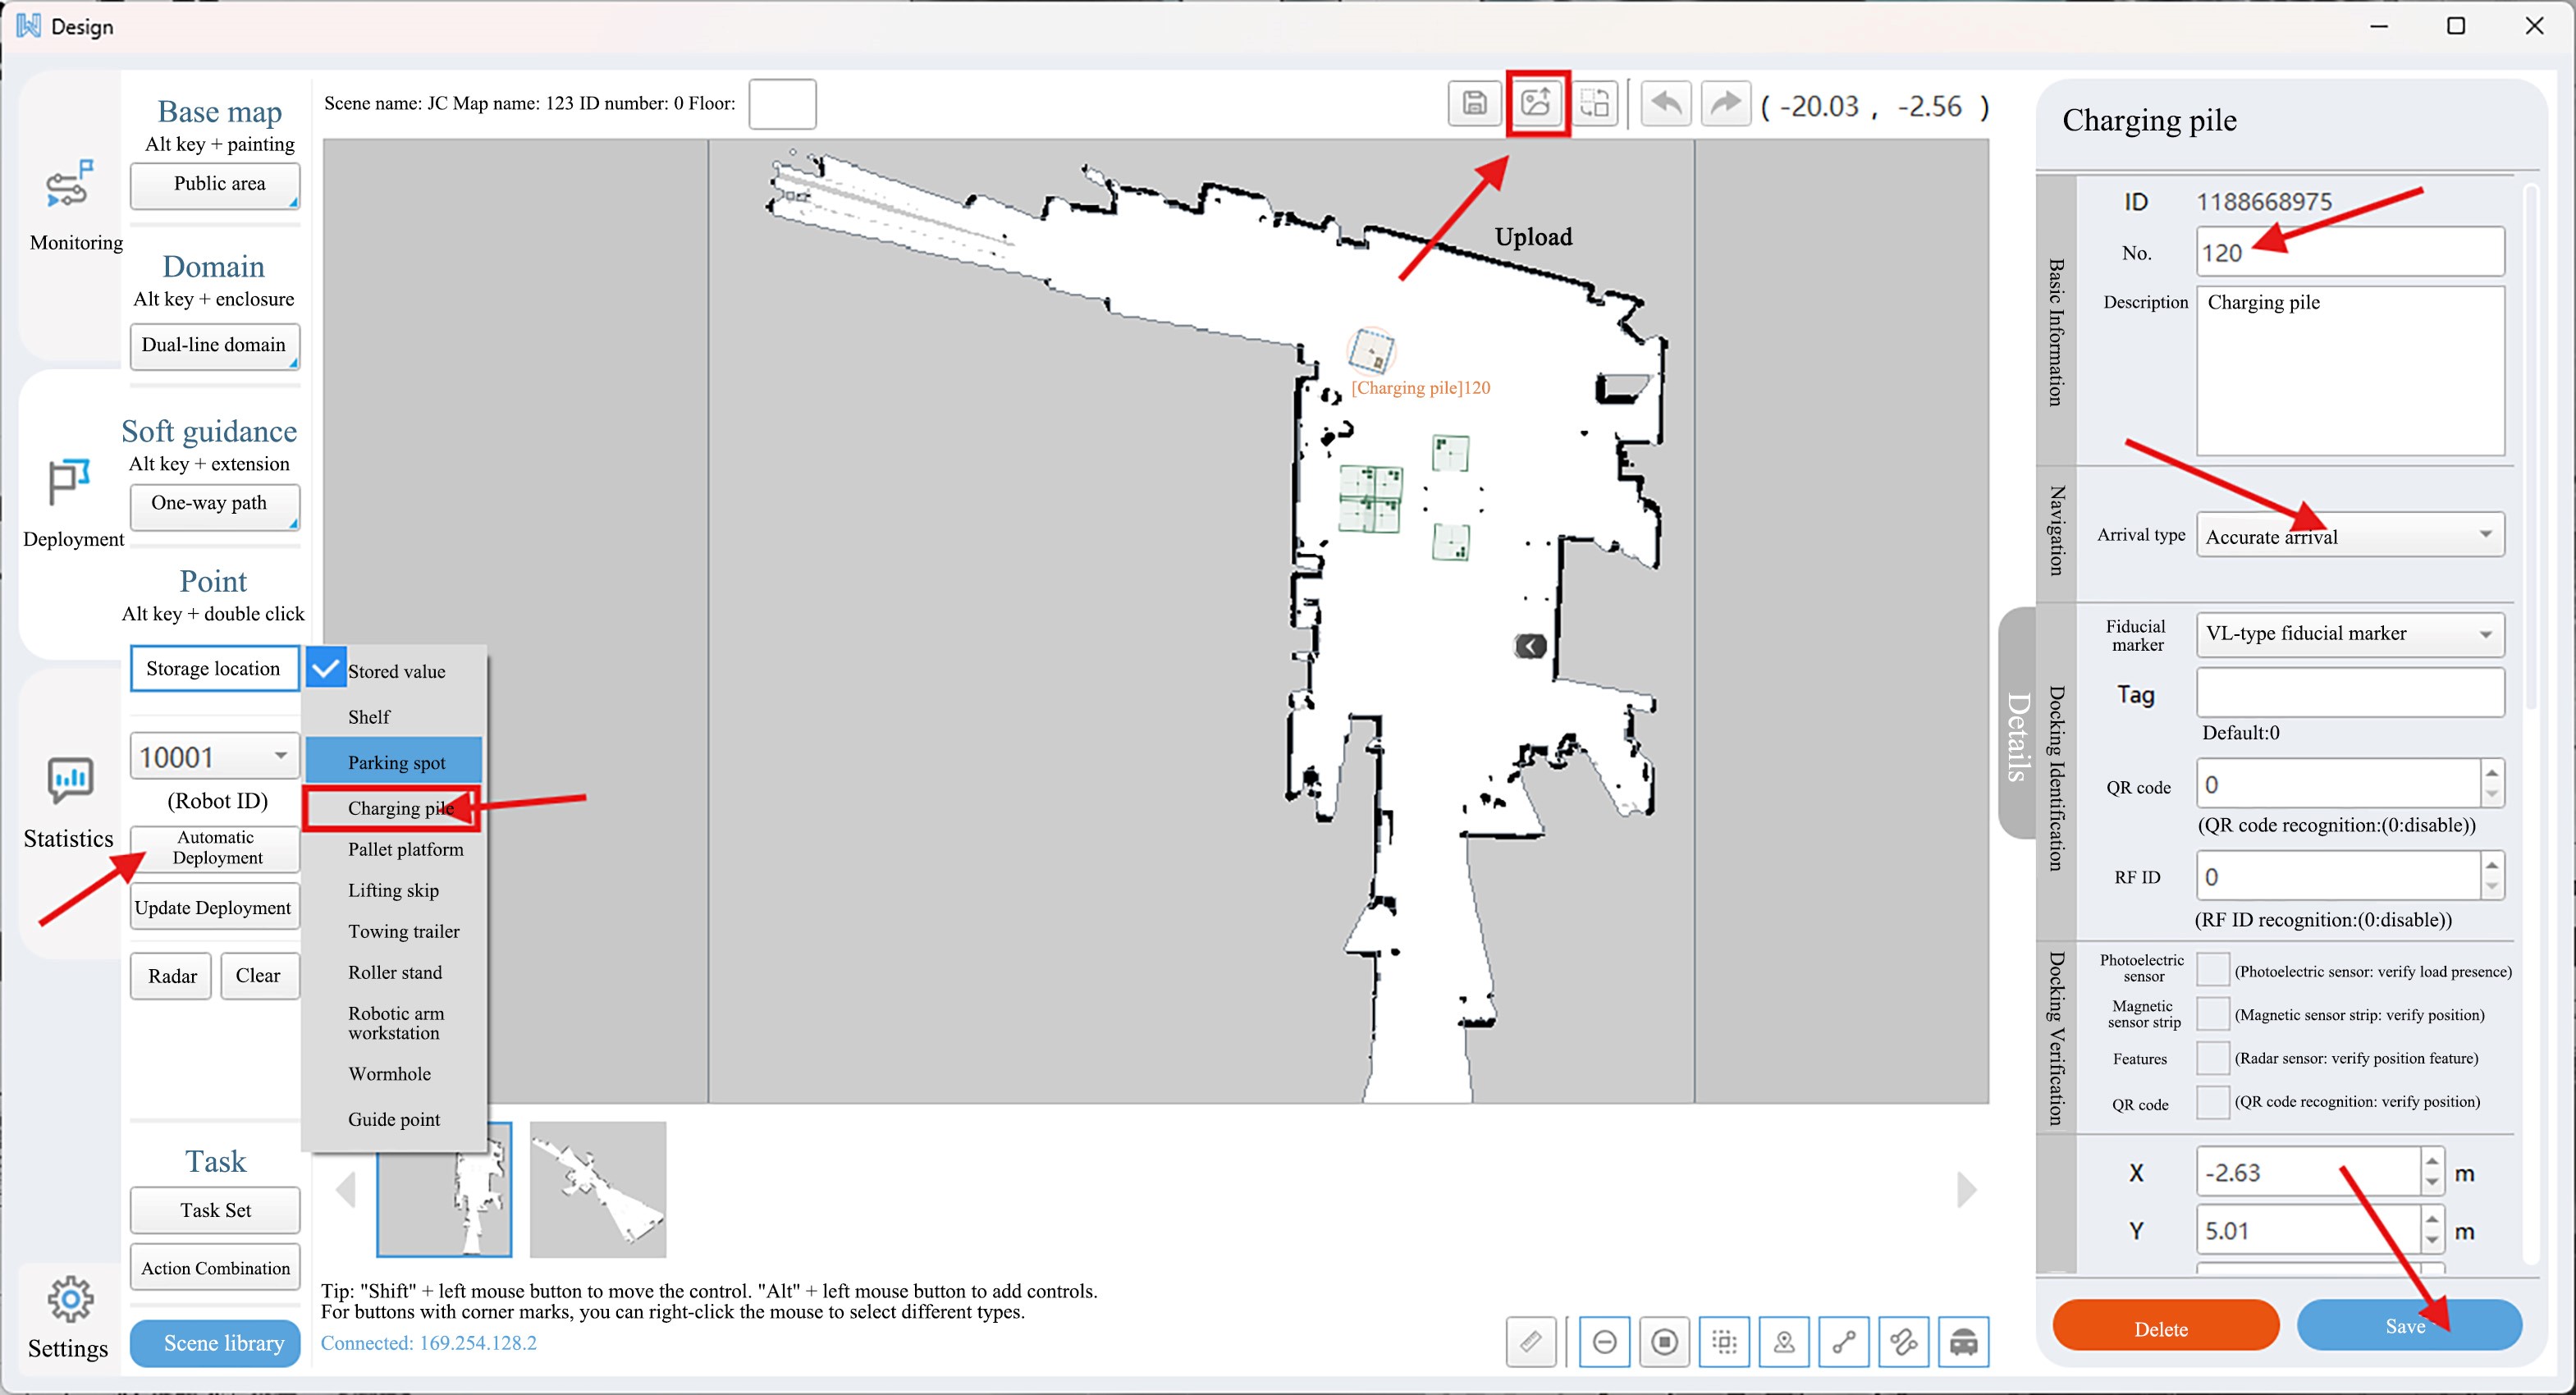Viewport: 2576px width, 1395px height.
Task: Expand the Fiducial marker dropdown
Action: pyautogui.click(x=2484, y=634)
